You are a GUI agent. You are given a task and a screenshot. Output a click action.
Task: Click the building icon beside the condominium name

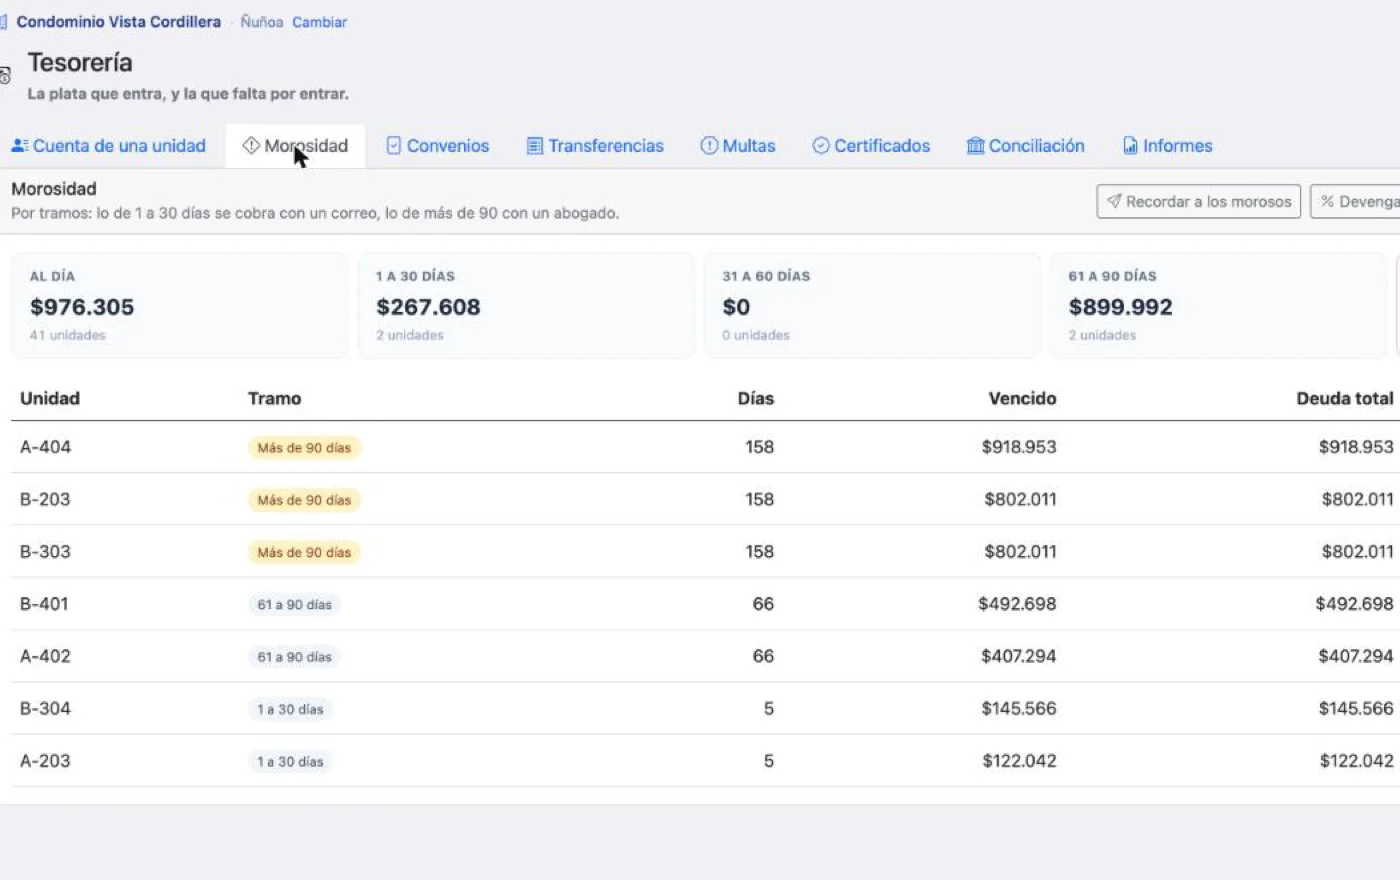(x=3, y=22)
